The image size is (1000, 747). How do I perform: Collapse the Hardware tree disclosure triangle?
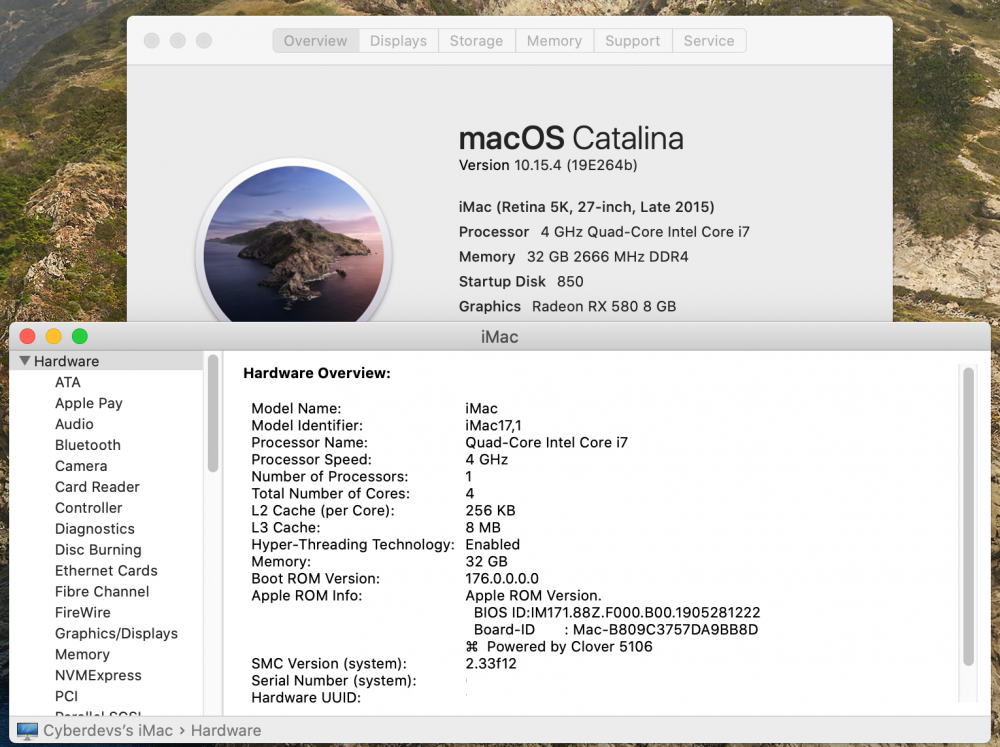coord(25,361)
